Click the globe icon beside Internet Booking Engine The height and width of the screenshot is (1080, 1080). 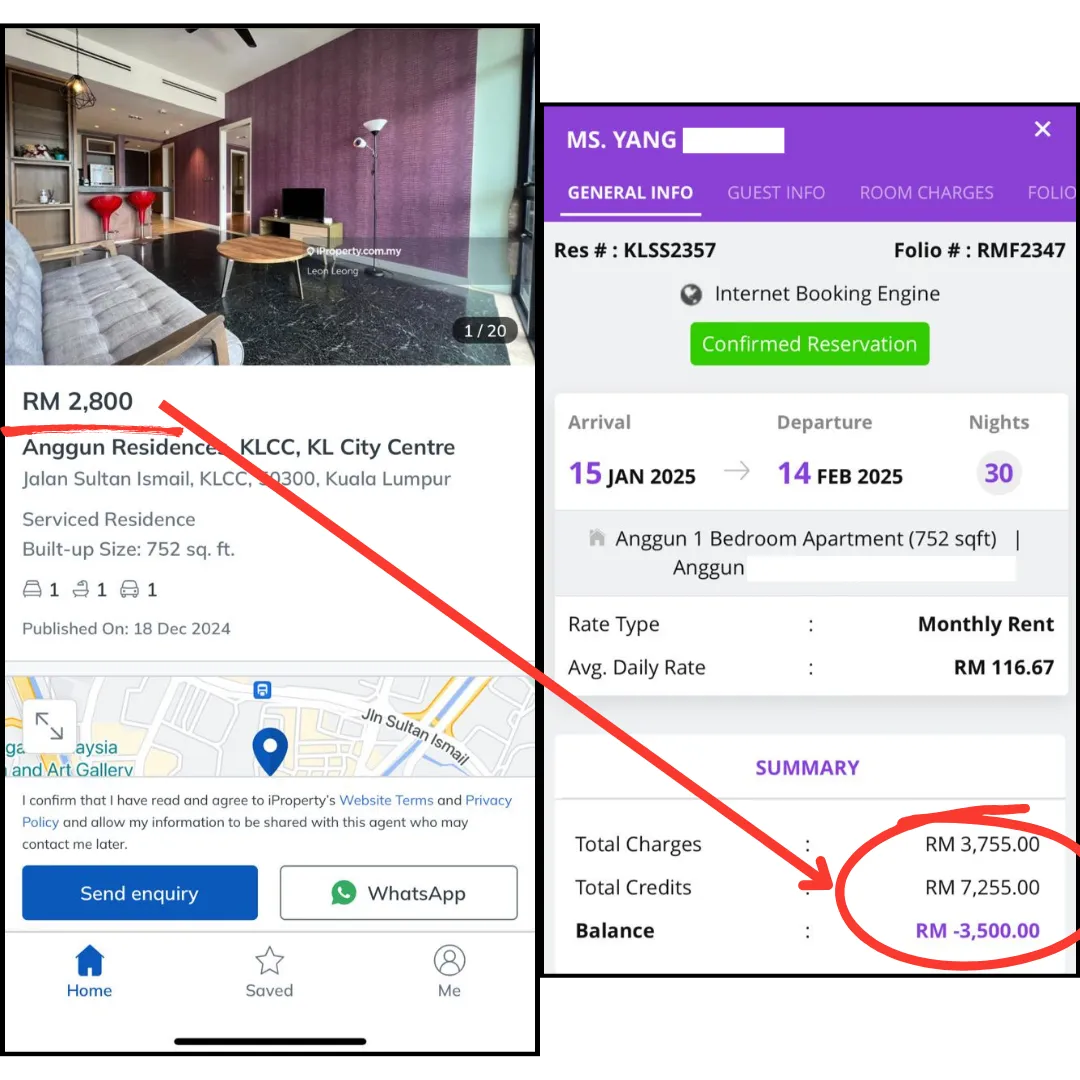691,295
